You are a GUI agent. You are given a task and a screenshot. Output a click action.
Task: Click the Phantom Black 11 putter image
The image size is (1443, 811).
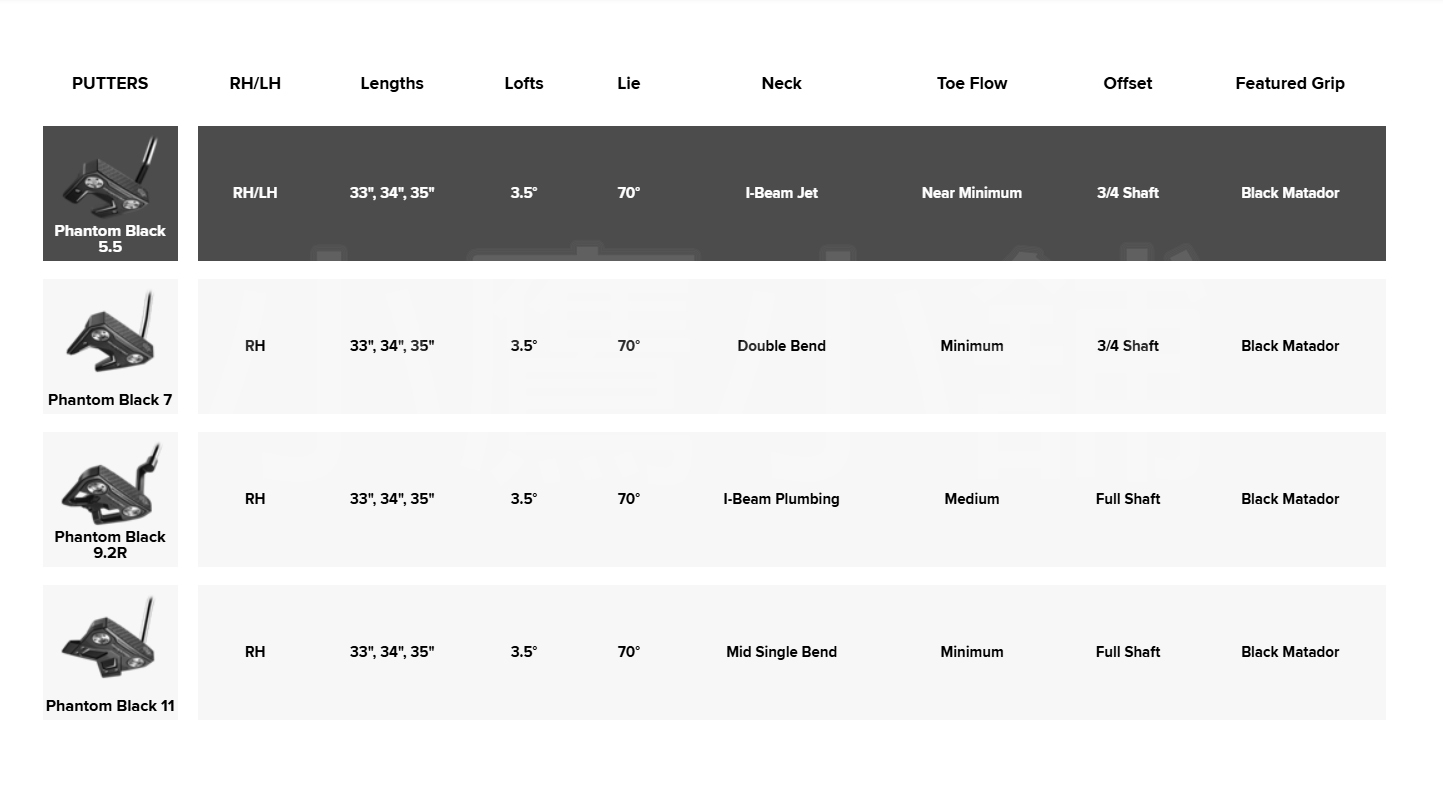coord(110,638)
